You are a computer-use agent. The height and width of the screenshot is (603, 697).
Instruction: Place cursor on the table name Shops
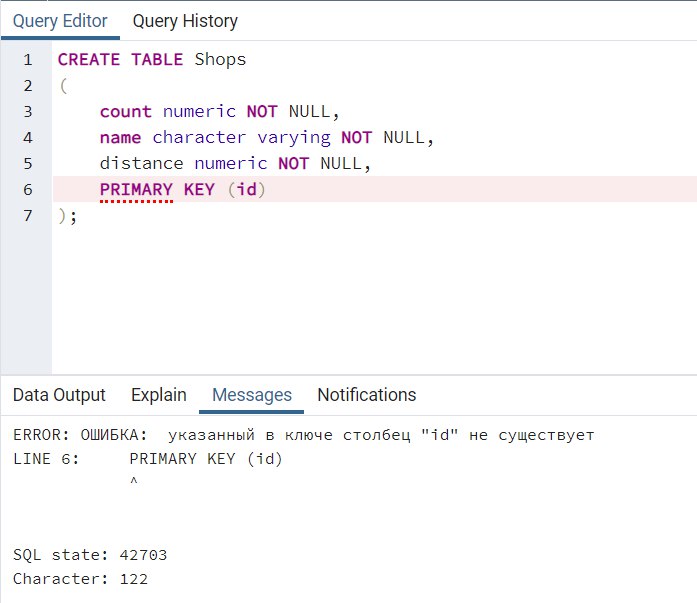pos(220,60)
